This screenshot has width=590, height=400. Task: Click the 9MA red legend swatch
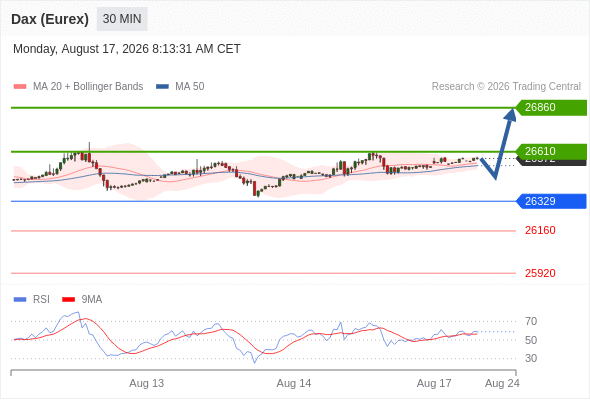[x=68, y=300]
